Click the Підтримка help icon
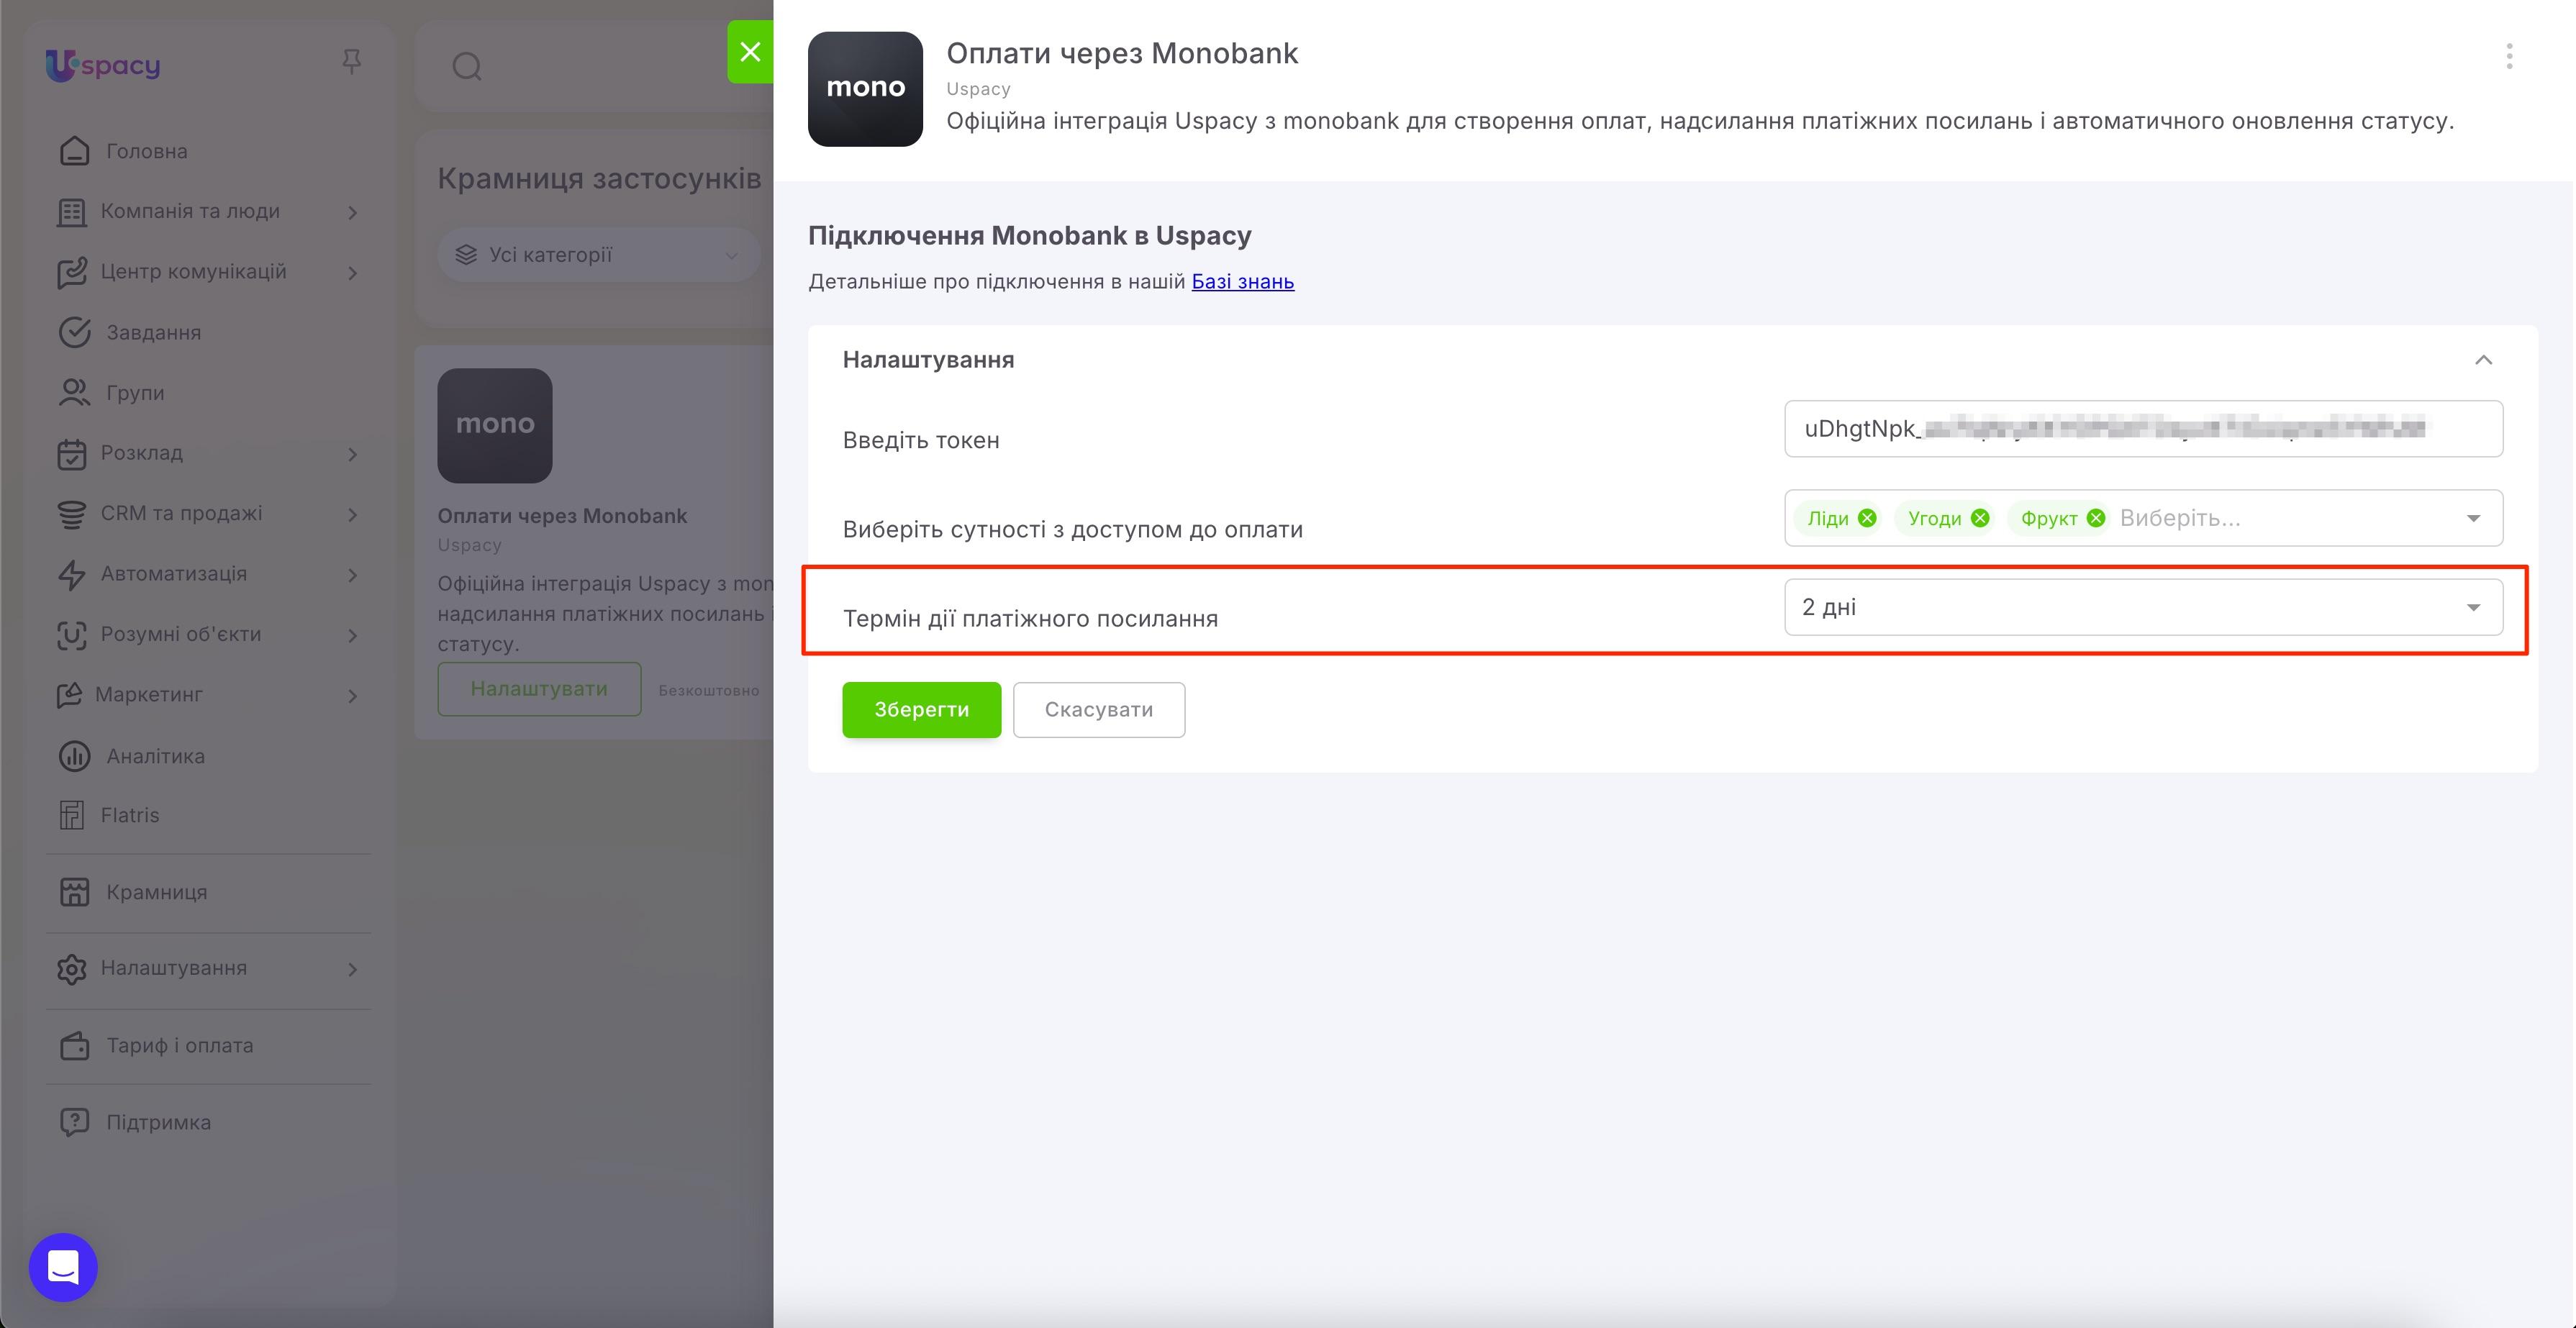2576x1328 pixels. pos(74,1122)
